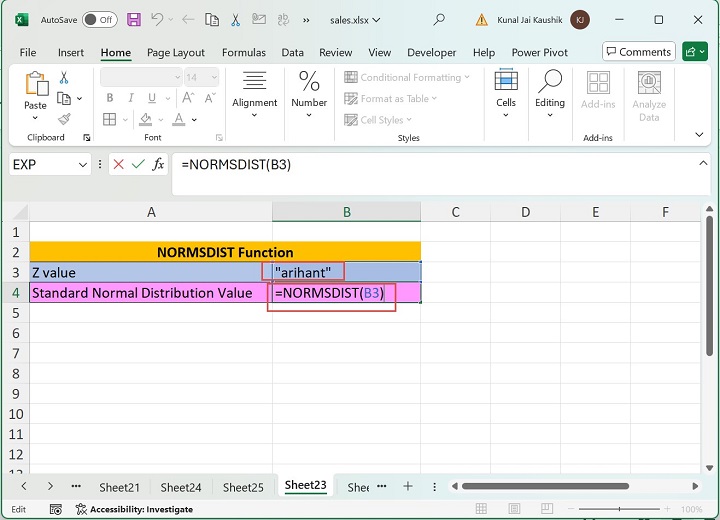Toggle Italic formatting
Image resolution: width=720 pixels, height=520 pixels.
point(131,98)
